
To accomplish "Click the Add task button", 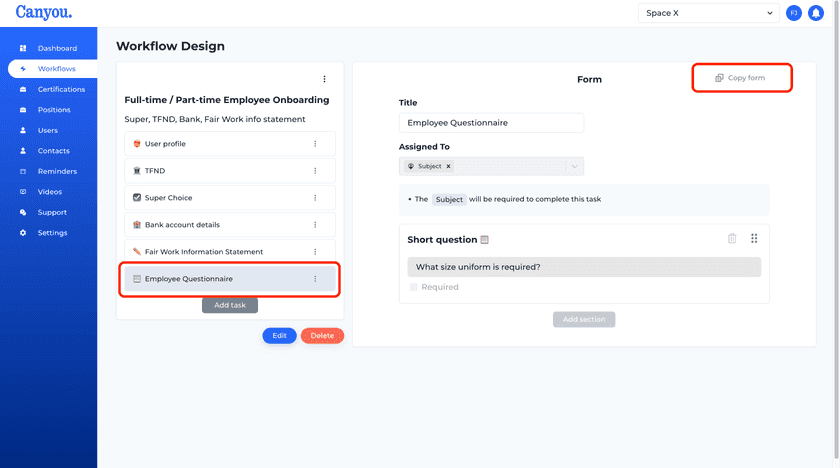I will click(x=230, y=305).
